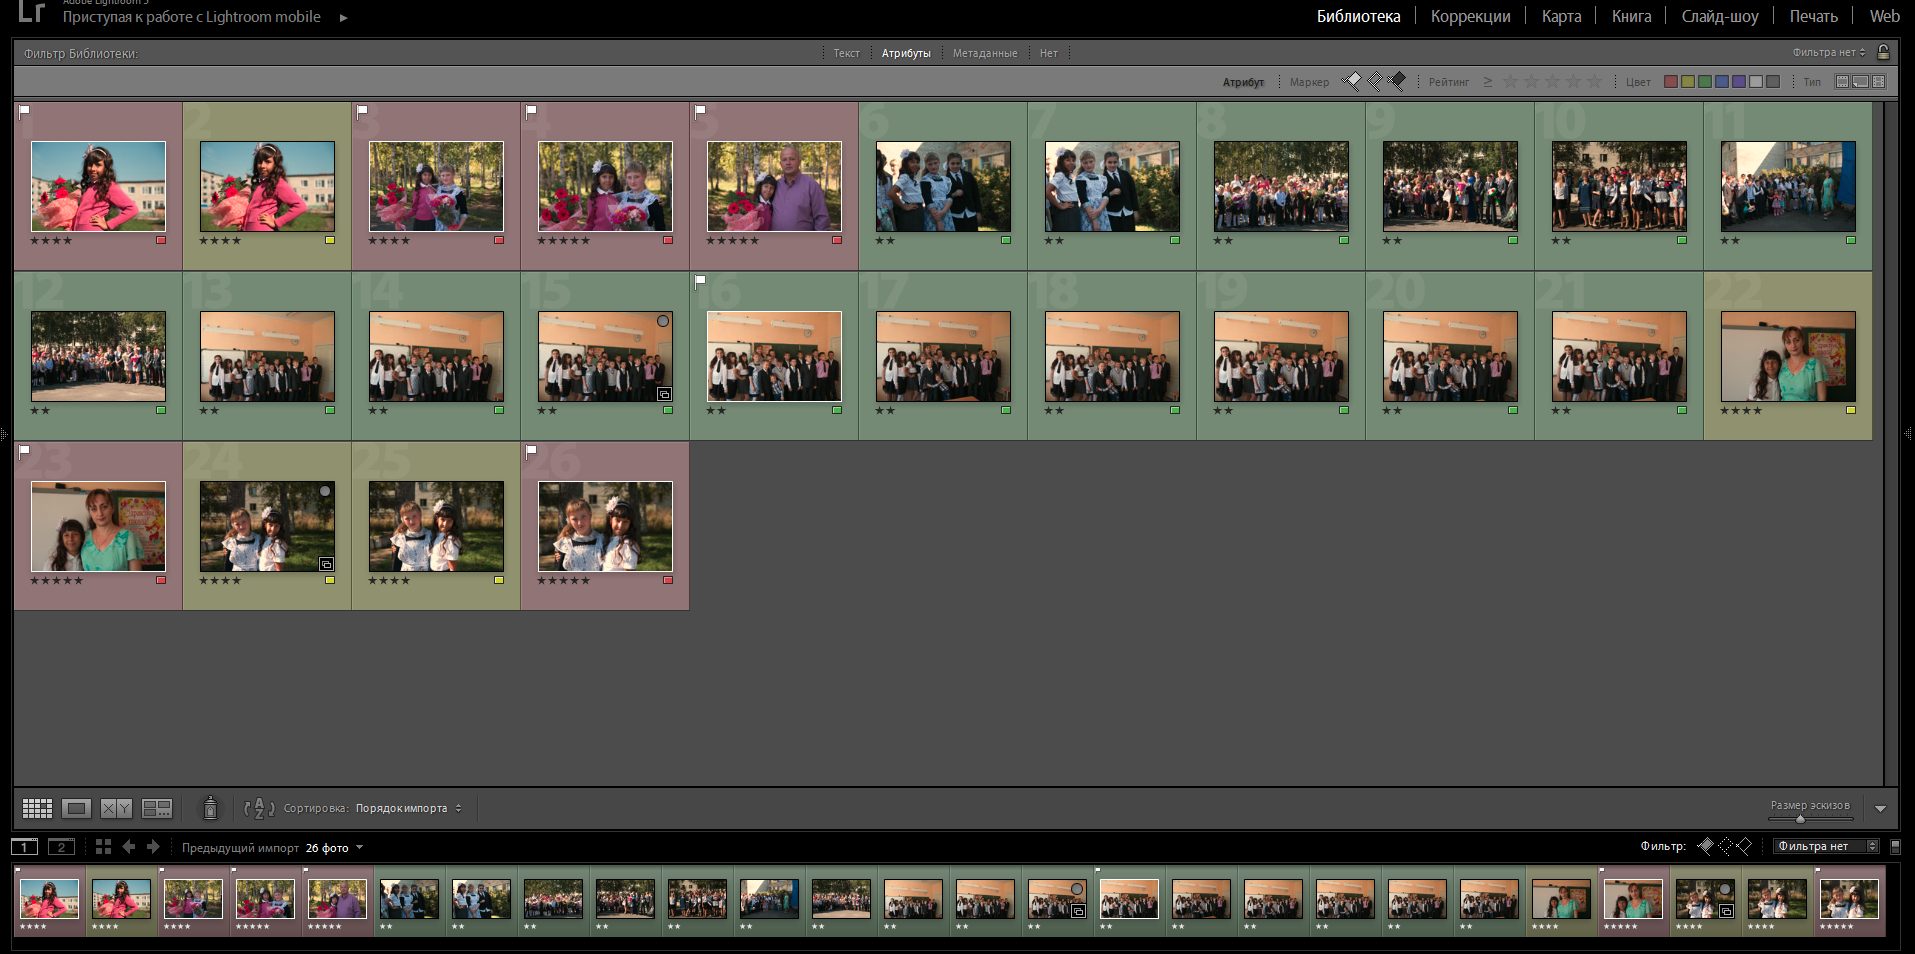Switch to the Слайд-шоу module
Image resolution: width=1915 pixels, height=954 pixels.
pyautogui.click(x=1720, y=16)
